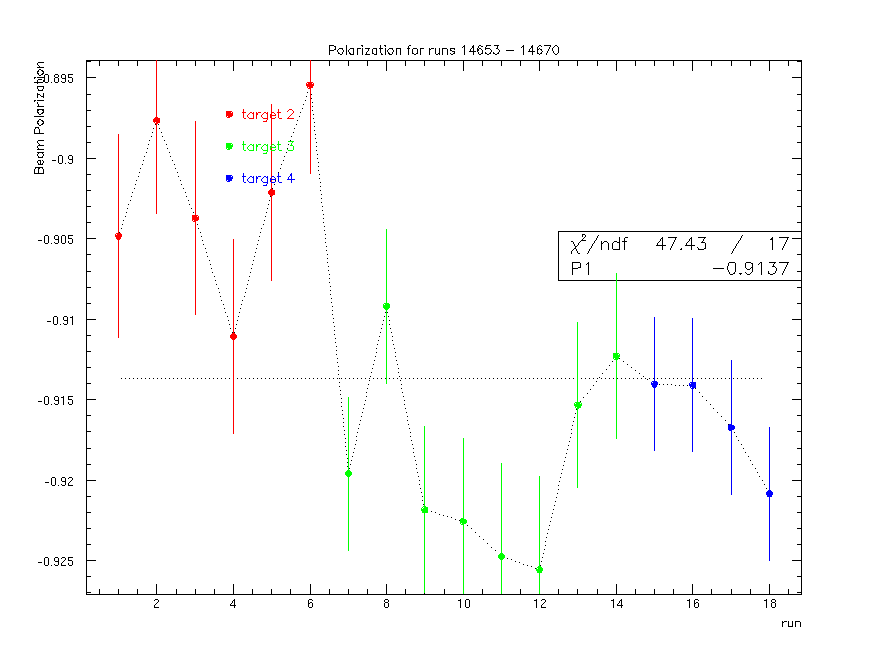Click the y-axis tick label -0.9

pos(62,159)
